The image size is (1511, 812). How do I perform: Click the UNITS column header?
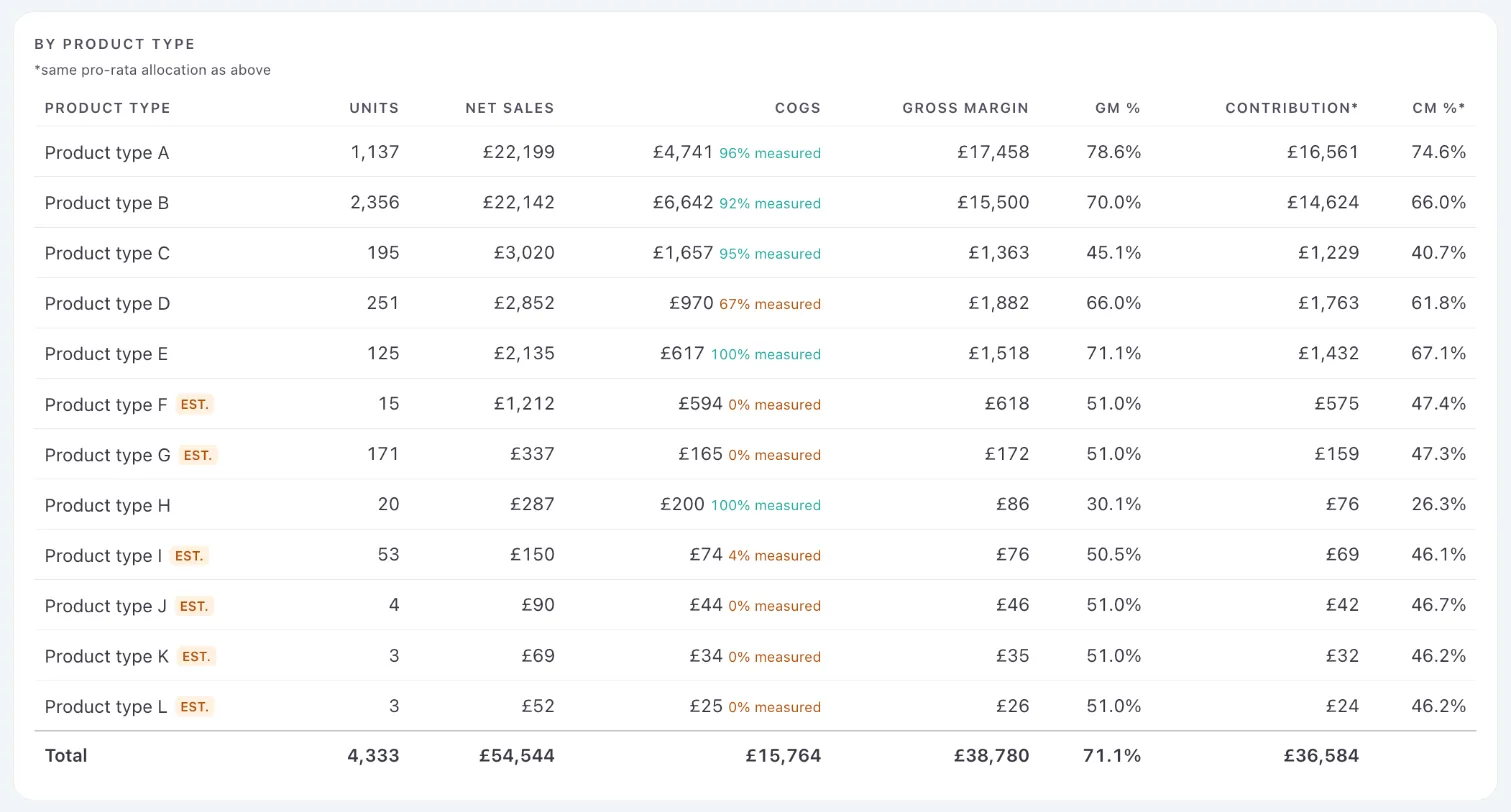374,108
